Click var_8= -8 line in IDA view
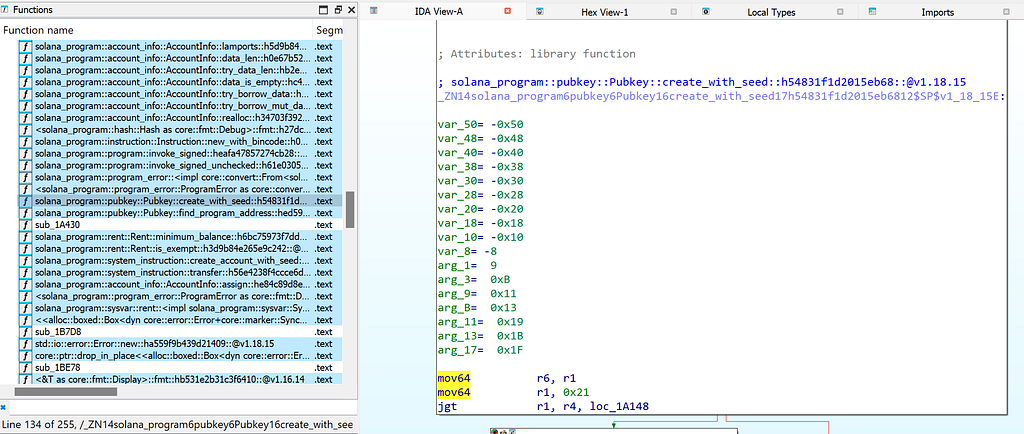Viewport: 1024px width, 434px height. coord(467,251)
